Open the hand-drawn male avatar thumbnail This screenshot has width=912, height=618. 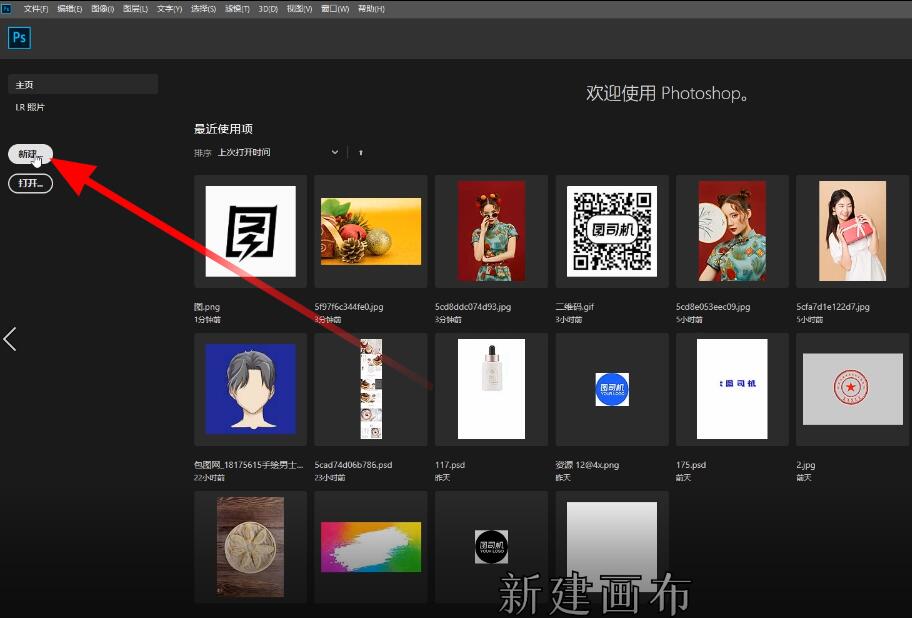250,389
